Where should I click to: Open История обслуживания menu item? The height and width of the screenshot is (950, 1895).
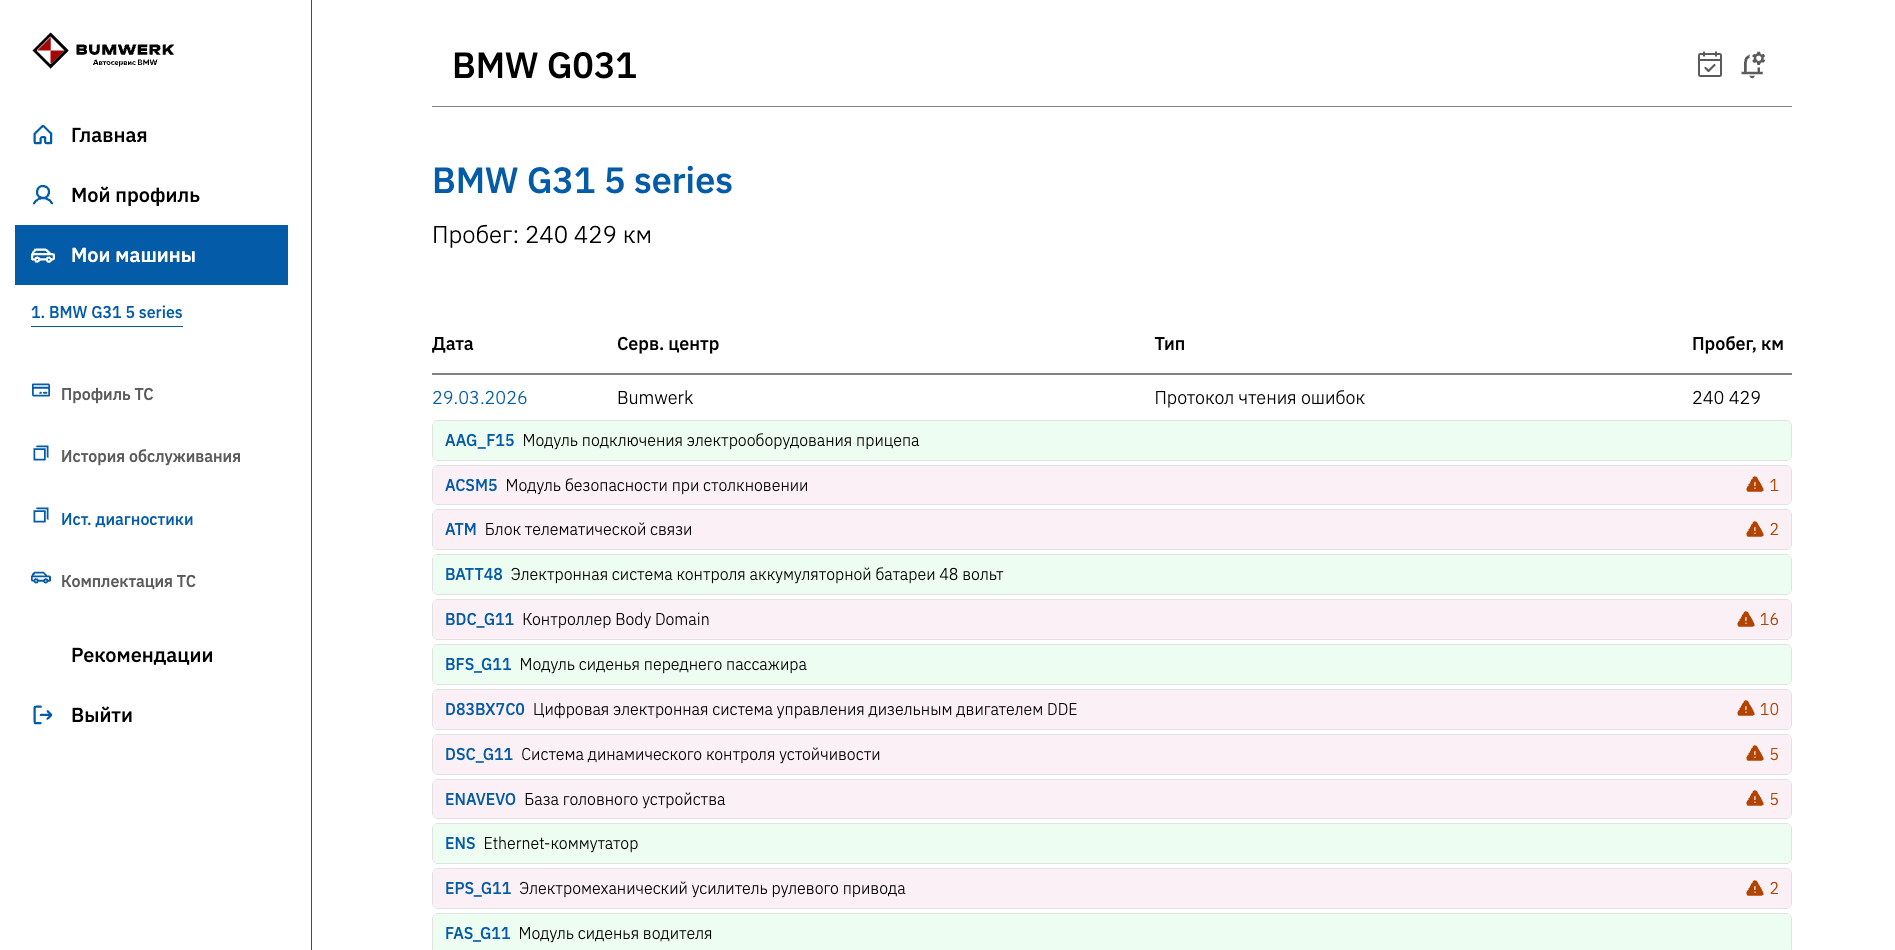(x=150, y=456)
